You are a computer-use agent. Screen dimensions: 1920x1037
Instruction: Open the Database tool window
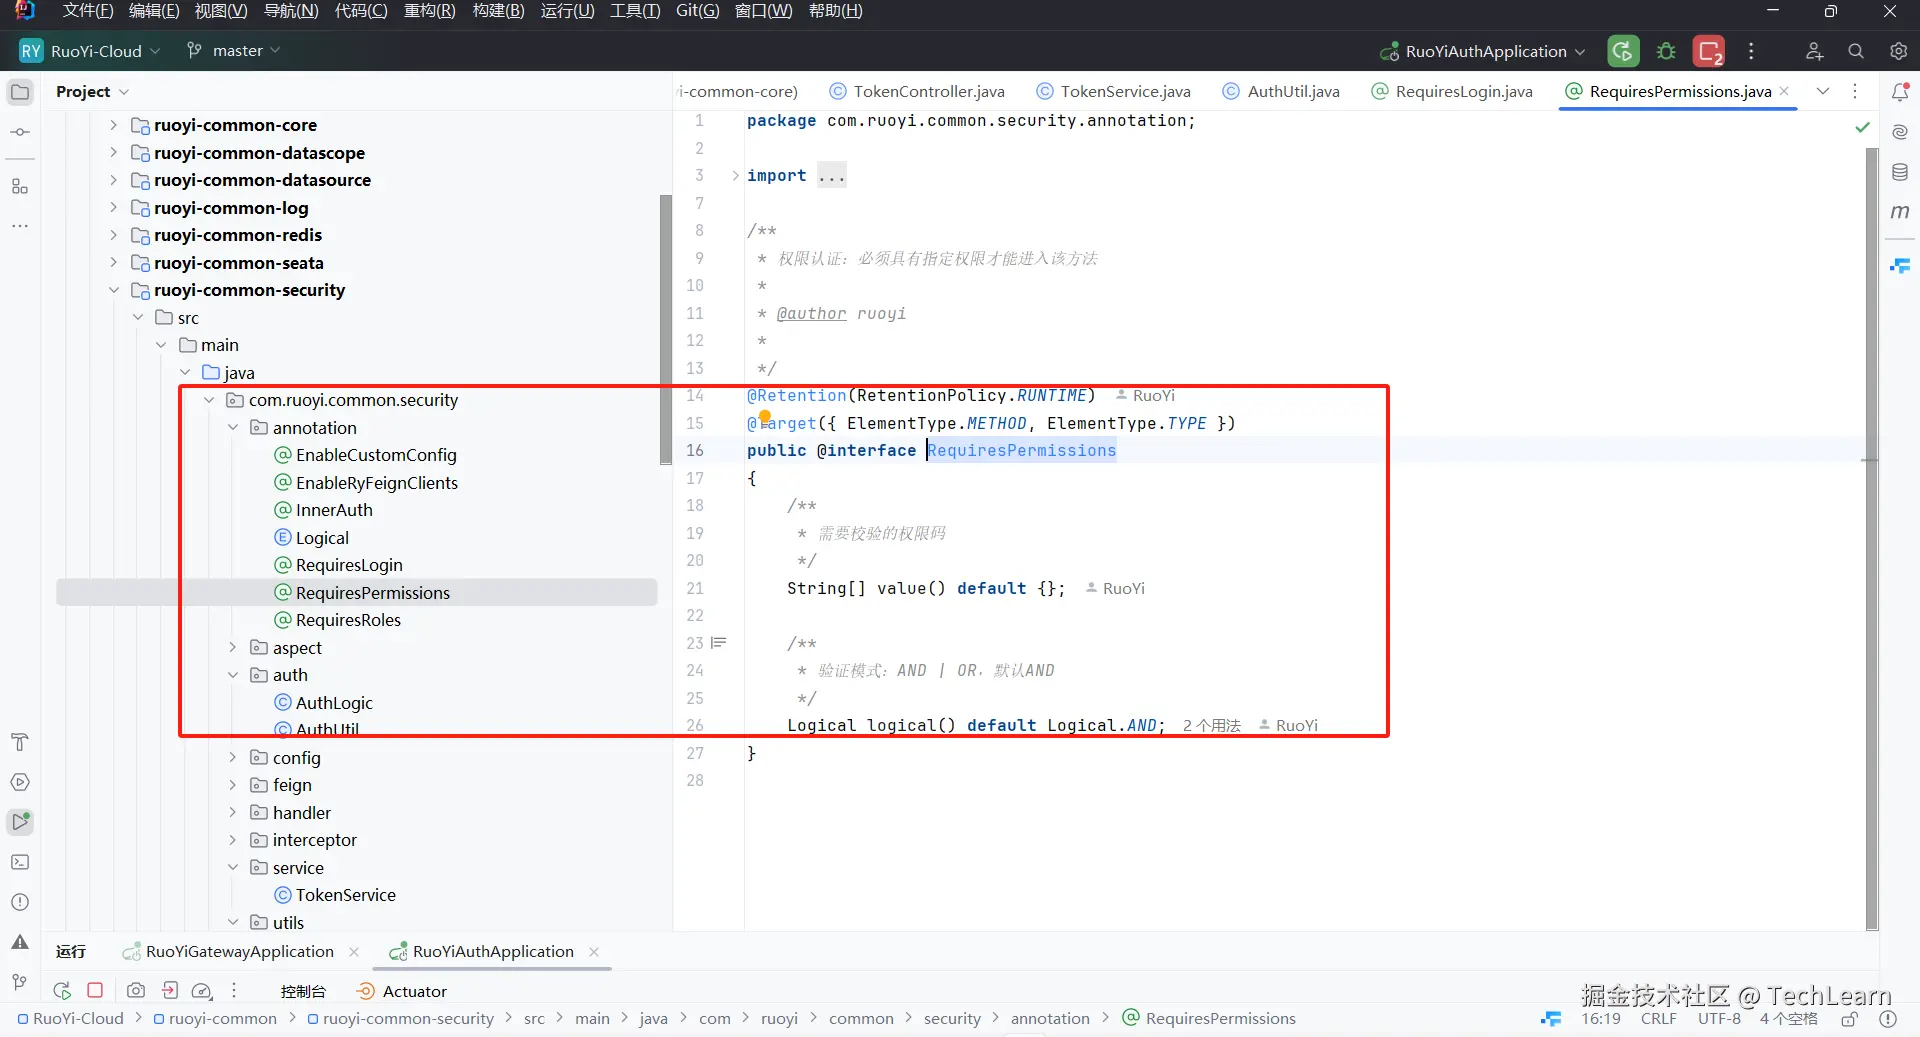point(1900,172)
